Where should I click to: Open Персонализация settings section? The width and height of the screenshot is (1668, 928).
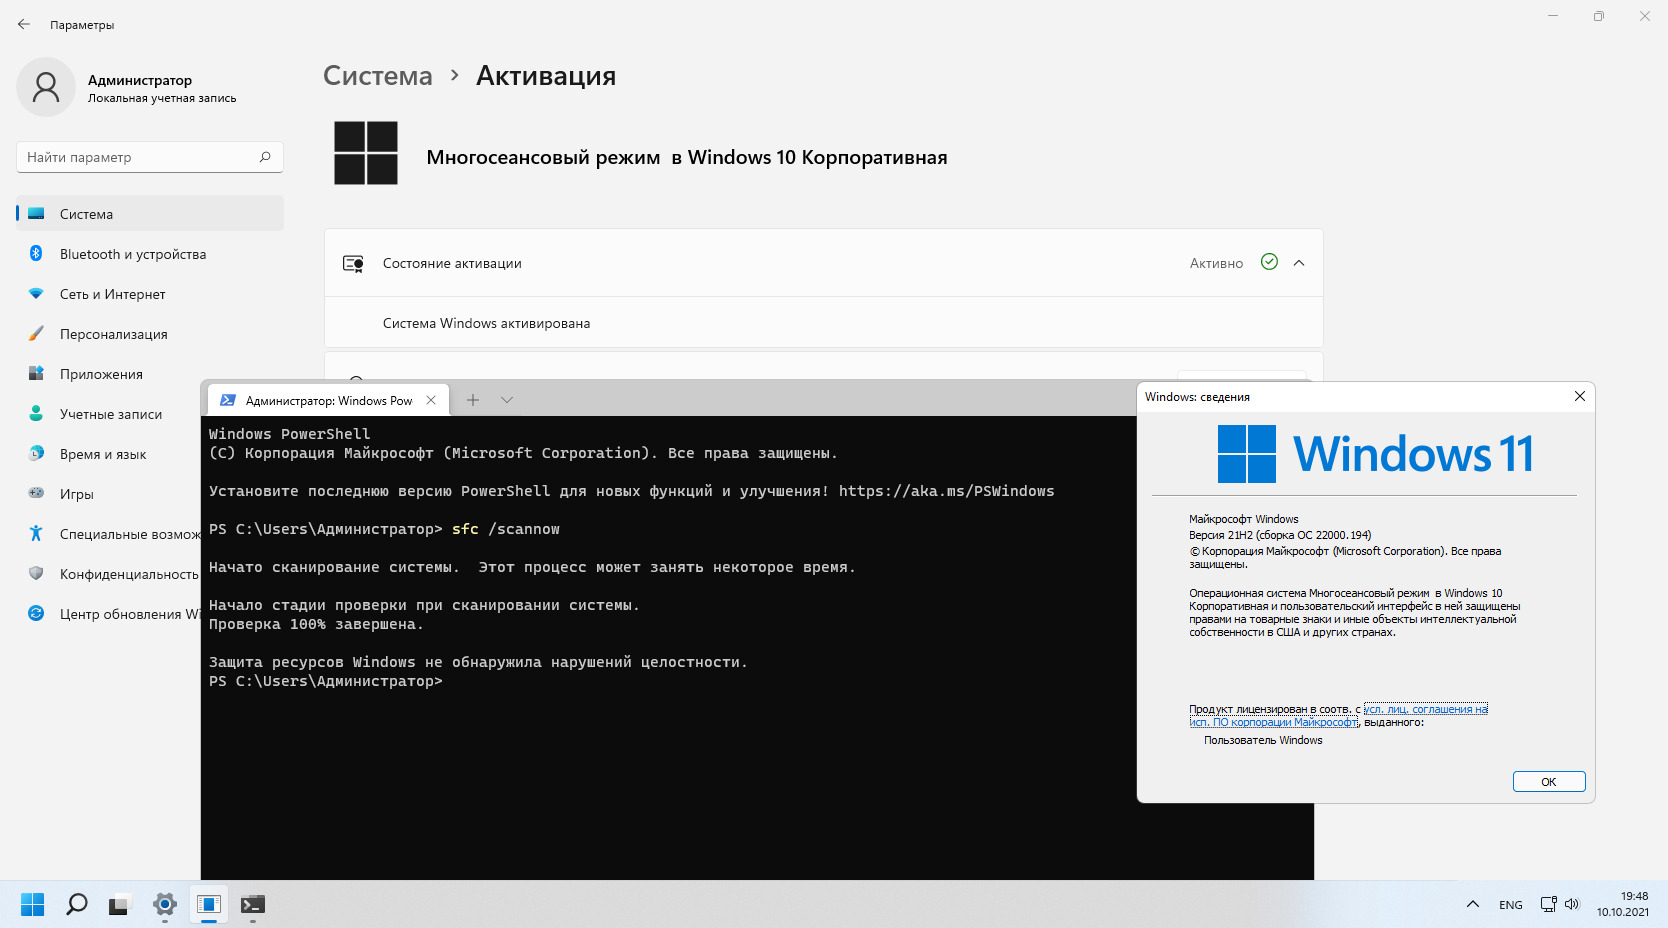(150, 334)
